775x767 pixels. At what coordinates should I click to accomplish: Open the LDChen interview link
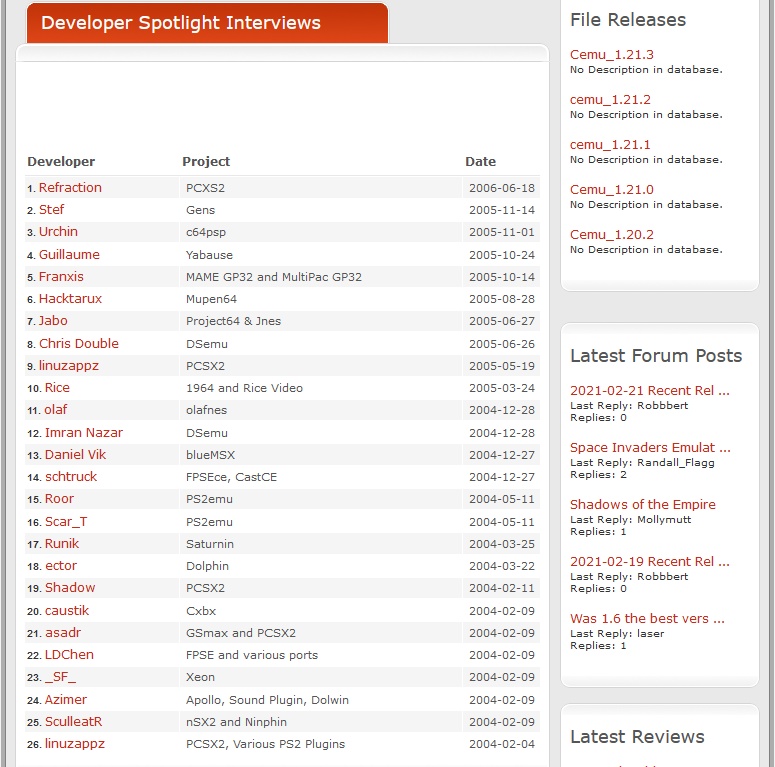(x=69, y=655)
